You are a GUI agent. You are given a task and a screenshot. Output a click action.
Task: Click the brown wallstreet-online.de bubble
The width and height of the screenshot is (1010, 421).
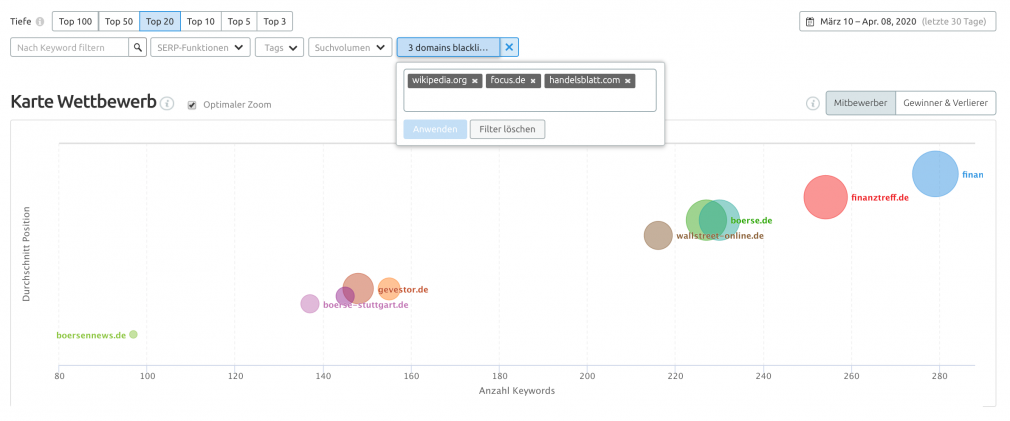(x=658, y=235)
